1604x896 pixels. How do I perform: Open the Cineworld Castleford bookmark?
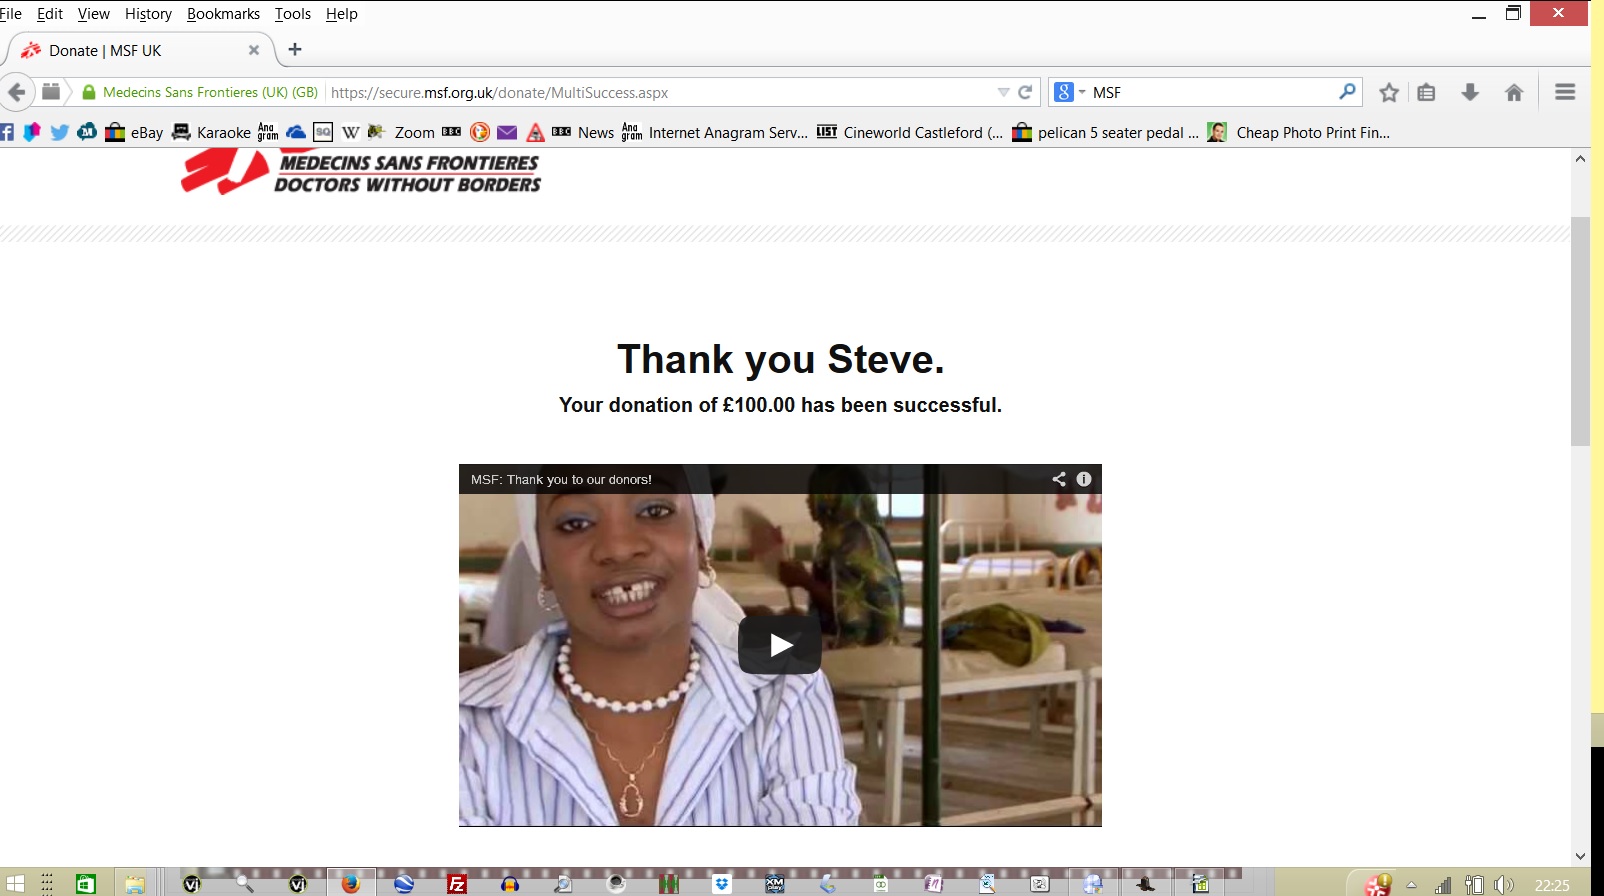coord(910,132)
